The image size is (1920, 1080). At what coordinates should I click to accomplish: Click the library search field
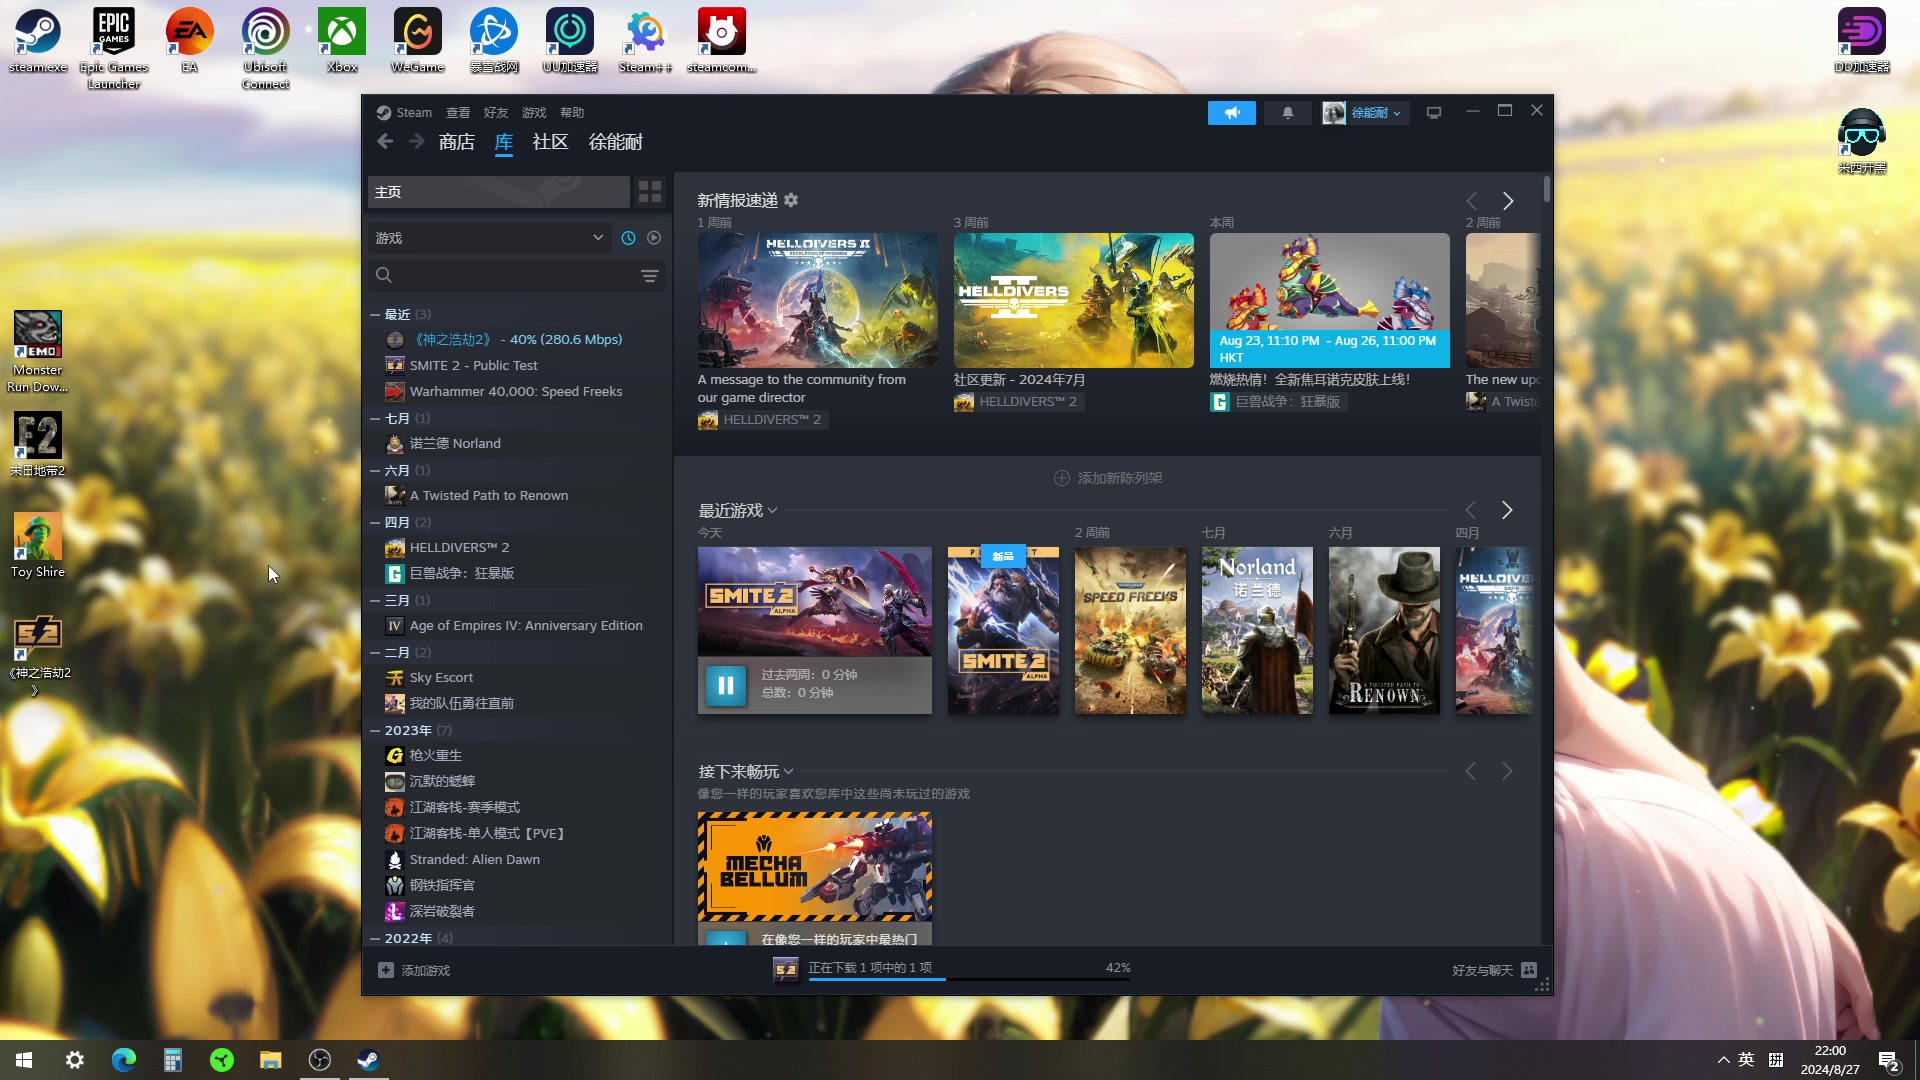[x=505, y=275]
